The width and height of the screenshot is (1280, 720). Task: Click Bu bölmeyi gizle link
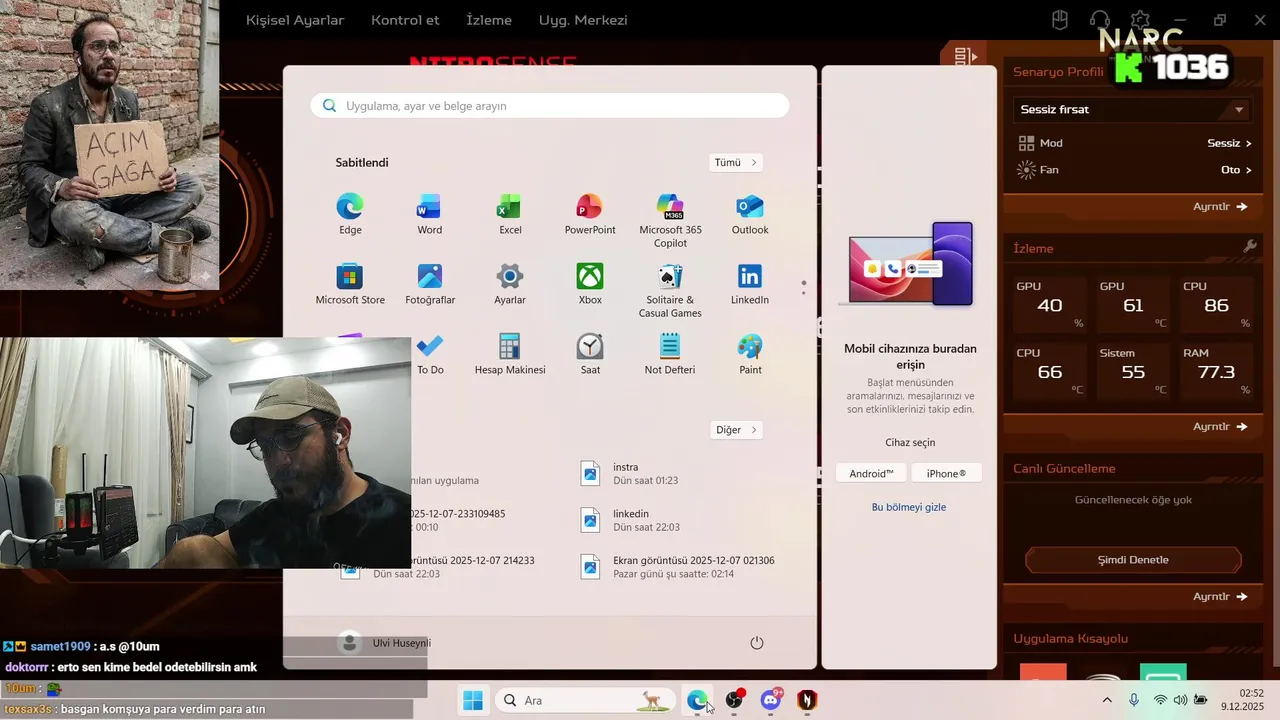(909, 507)
